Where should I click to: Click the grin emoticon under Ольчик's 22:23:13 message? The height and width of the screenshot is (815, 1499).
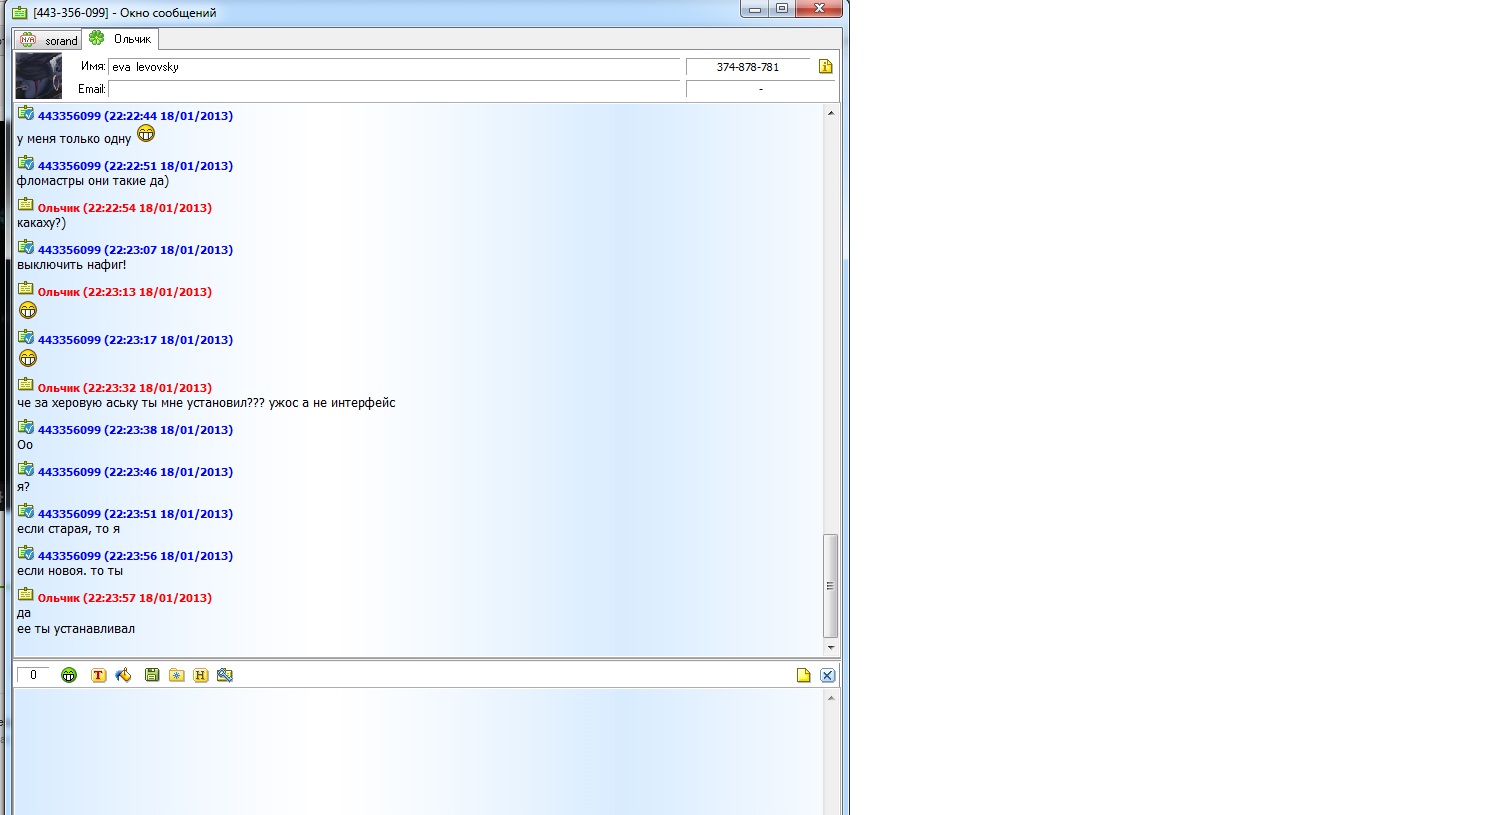[28, 310]
